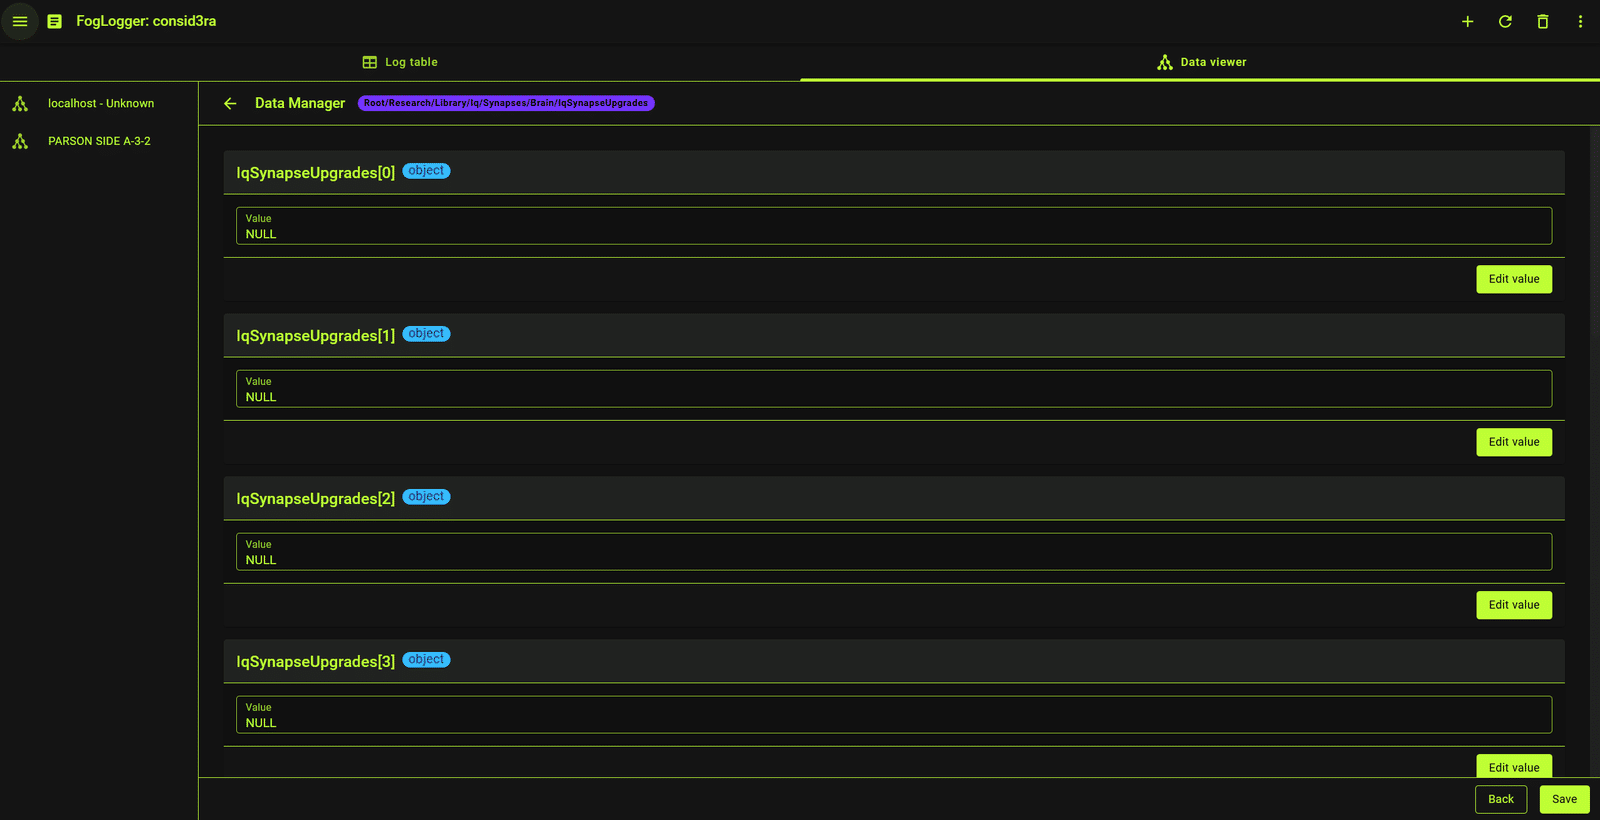Click the IqSynapseUpgrades[0] heading text
The image size is (1600, 820).
coord(316,173)
